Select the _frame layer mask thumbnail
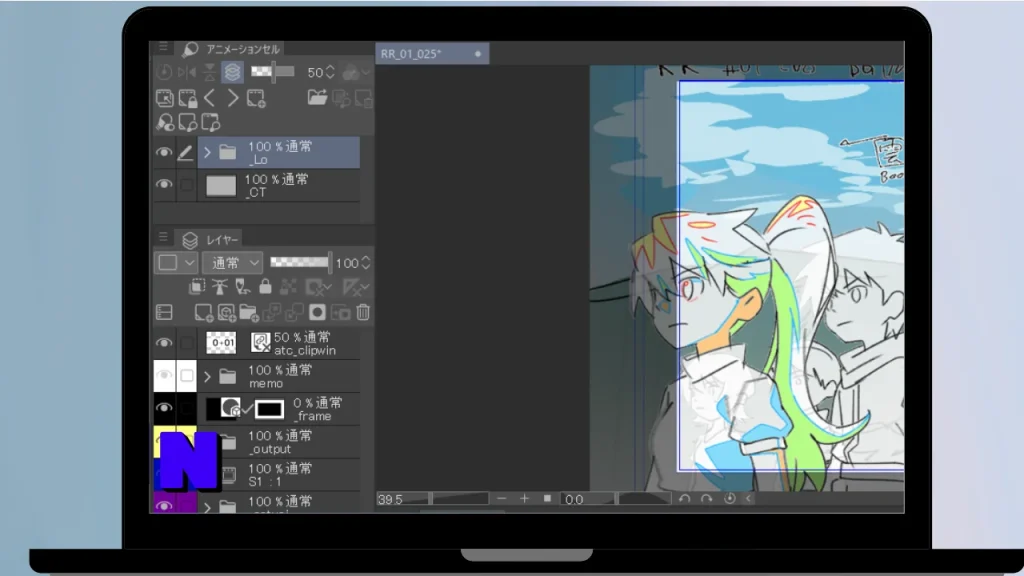The image size is (1024, 576). point(269,409)
